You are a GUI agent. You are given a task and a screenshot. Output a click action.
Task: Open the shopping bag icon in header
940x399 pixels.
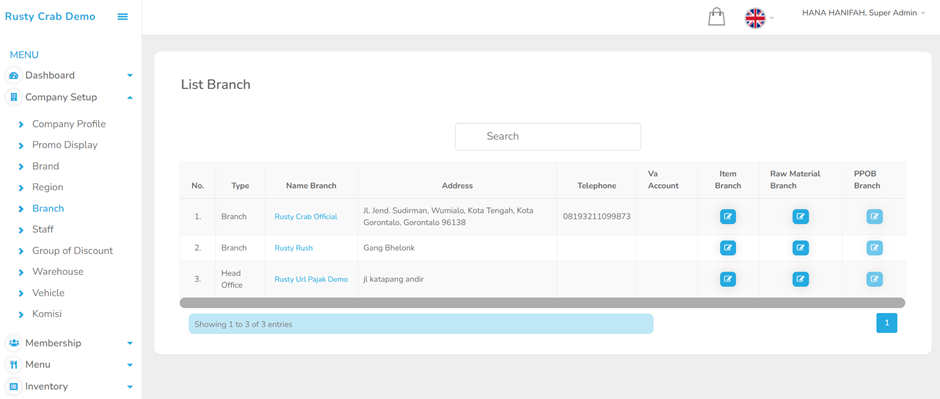pyautogui.click(x=716, y=17)
